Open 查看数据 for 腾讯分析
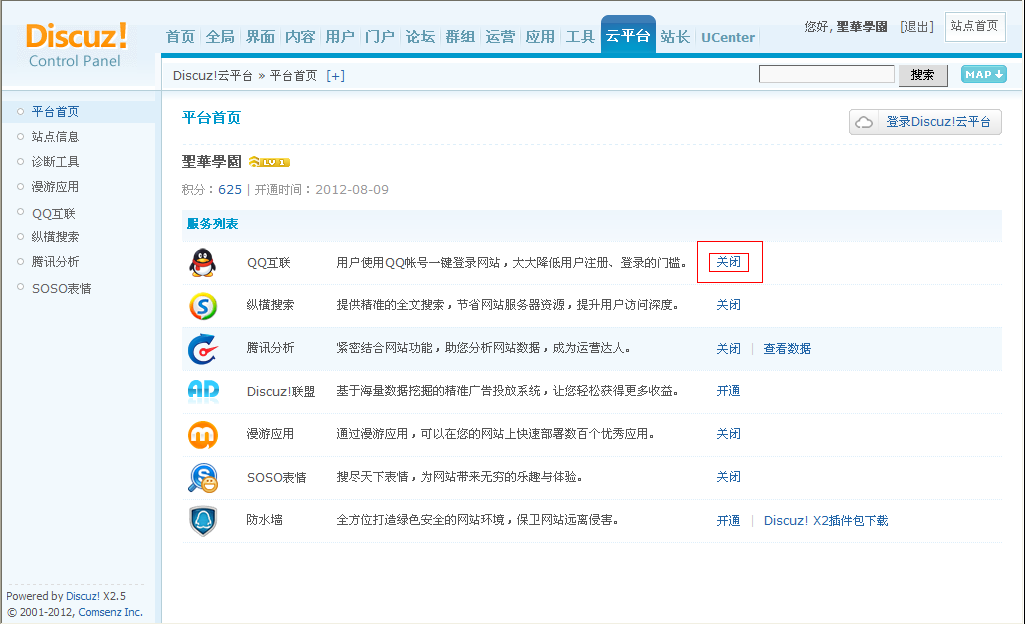The width and height of the screenshot is (1025, 624). tap(786, 348)
